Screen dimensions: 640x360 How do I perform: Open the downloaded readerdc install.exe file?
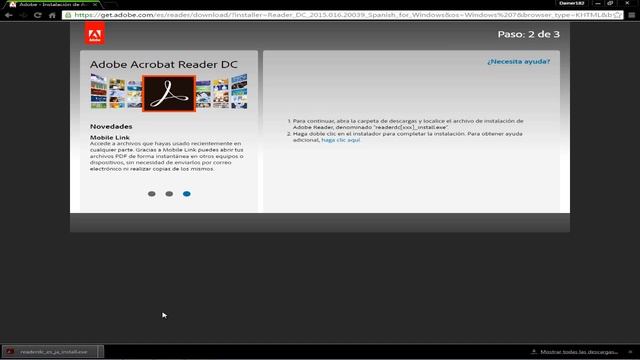tap(50, 351)
